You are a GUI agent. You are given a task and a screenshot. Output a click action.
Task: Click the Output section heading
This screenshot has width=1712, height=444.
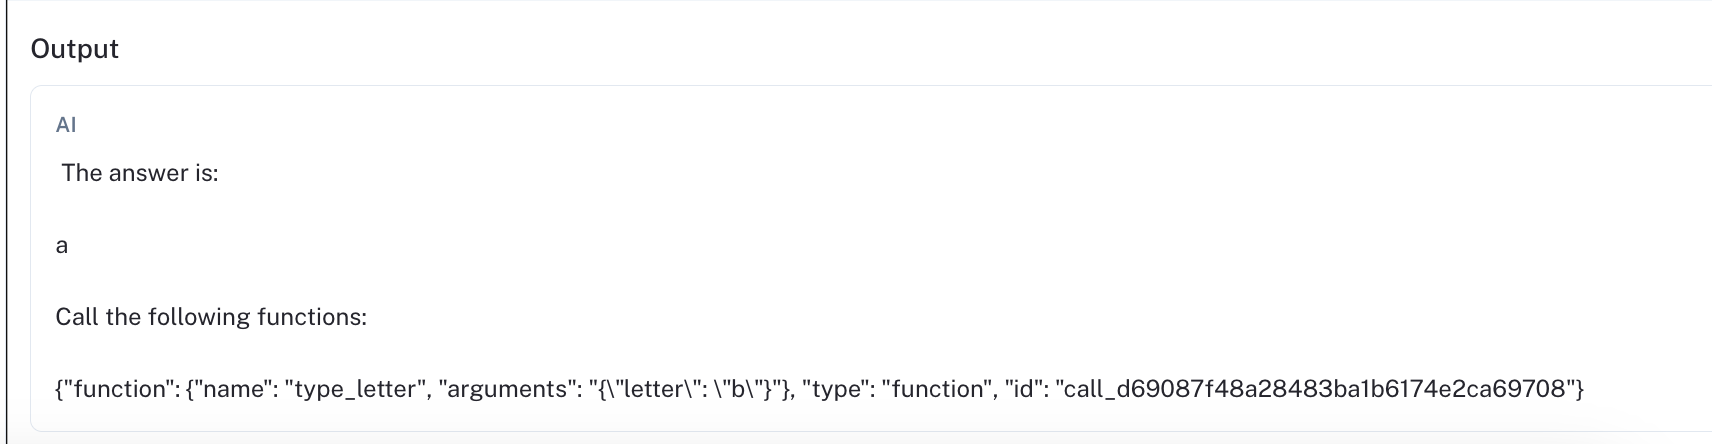coord(75,49)
